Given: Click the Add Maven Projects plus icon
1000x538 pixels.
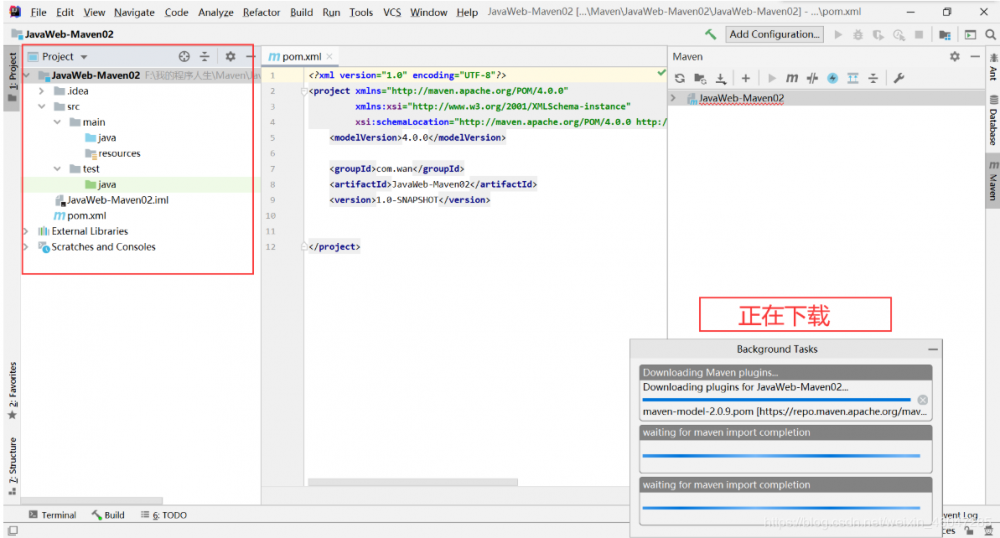Looking at the screenshot, I should [x=745, y=78].
